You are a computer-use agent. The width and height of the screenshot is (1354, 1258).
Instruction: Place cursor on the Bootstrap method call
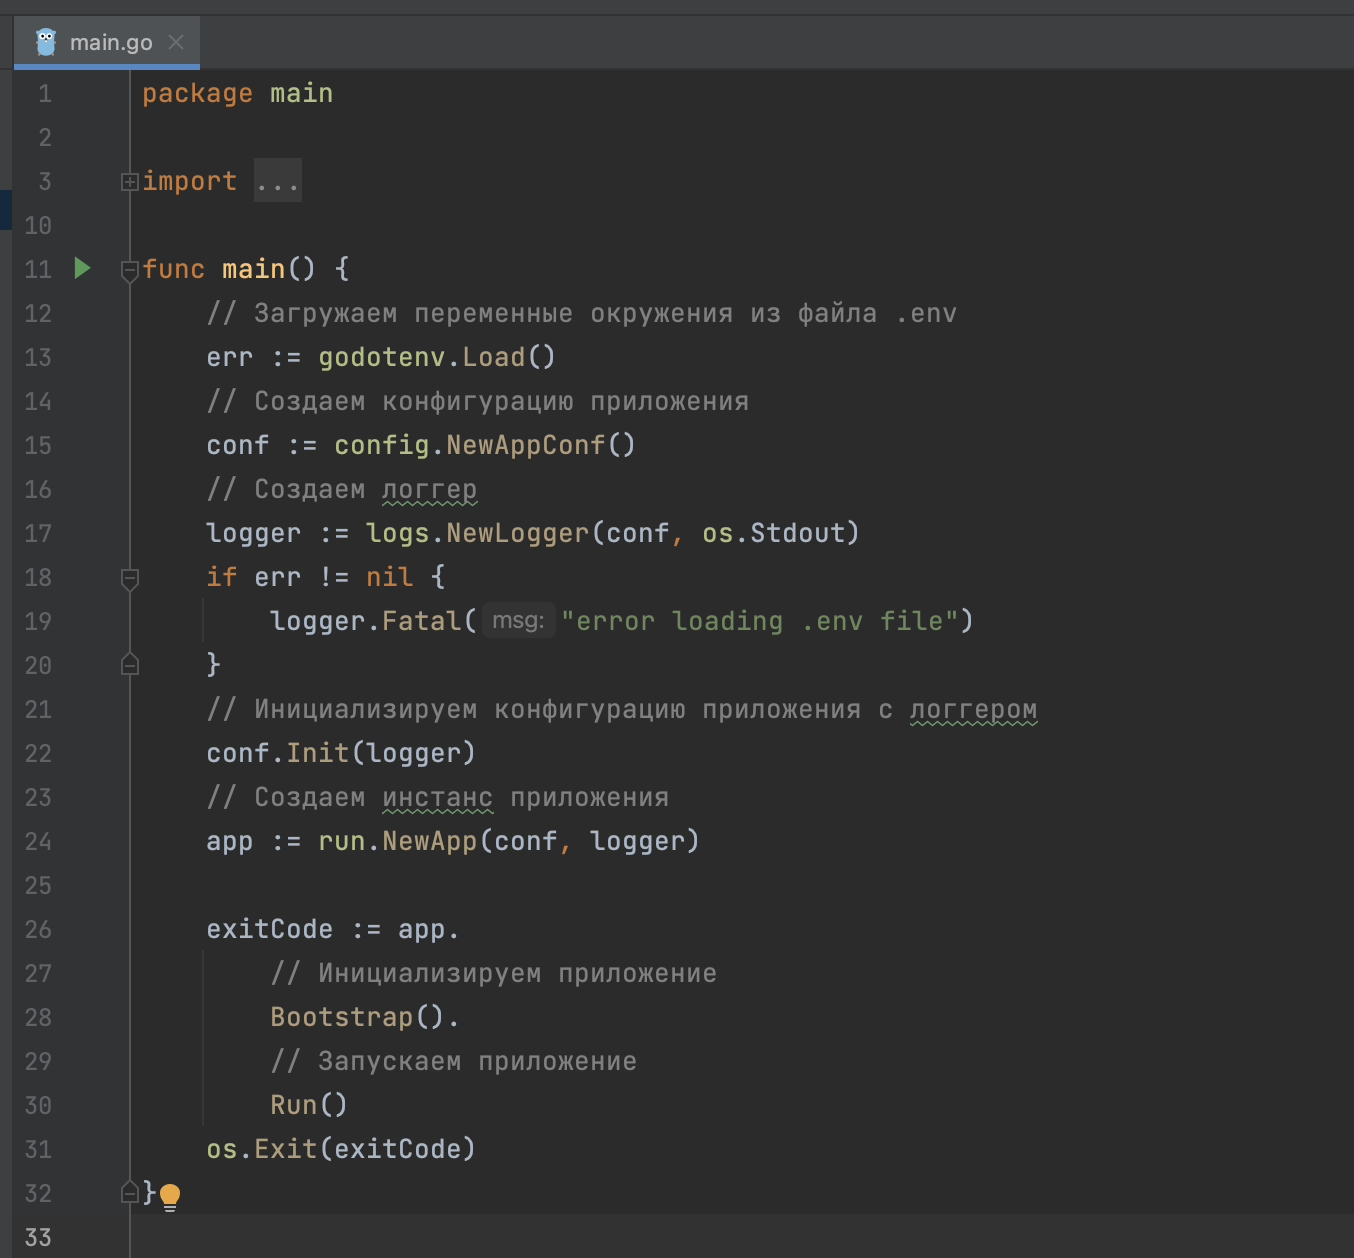(x=341, y=1017)
